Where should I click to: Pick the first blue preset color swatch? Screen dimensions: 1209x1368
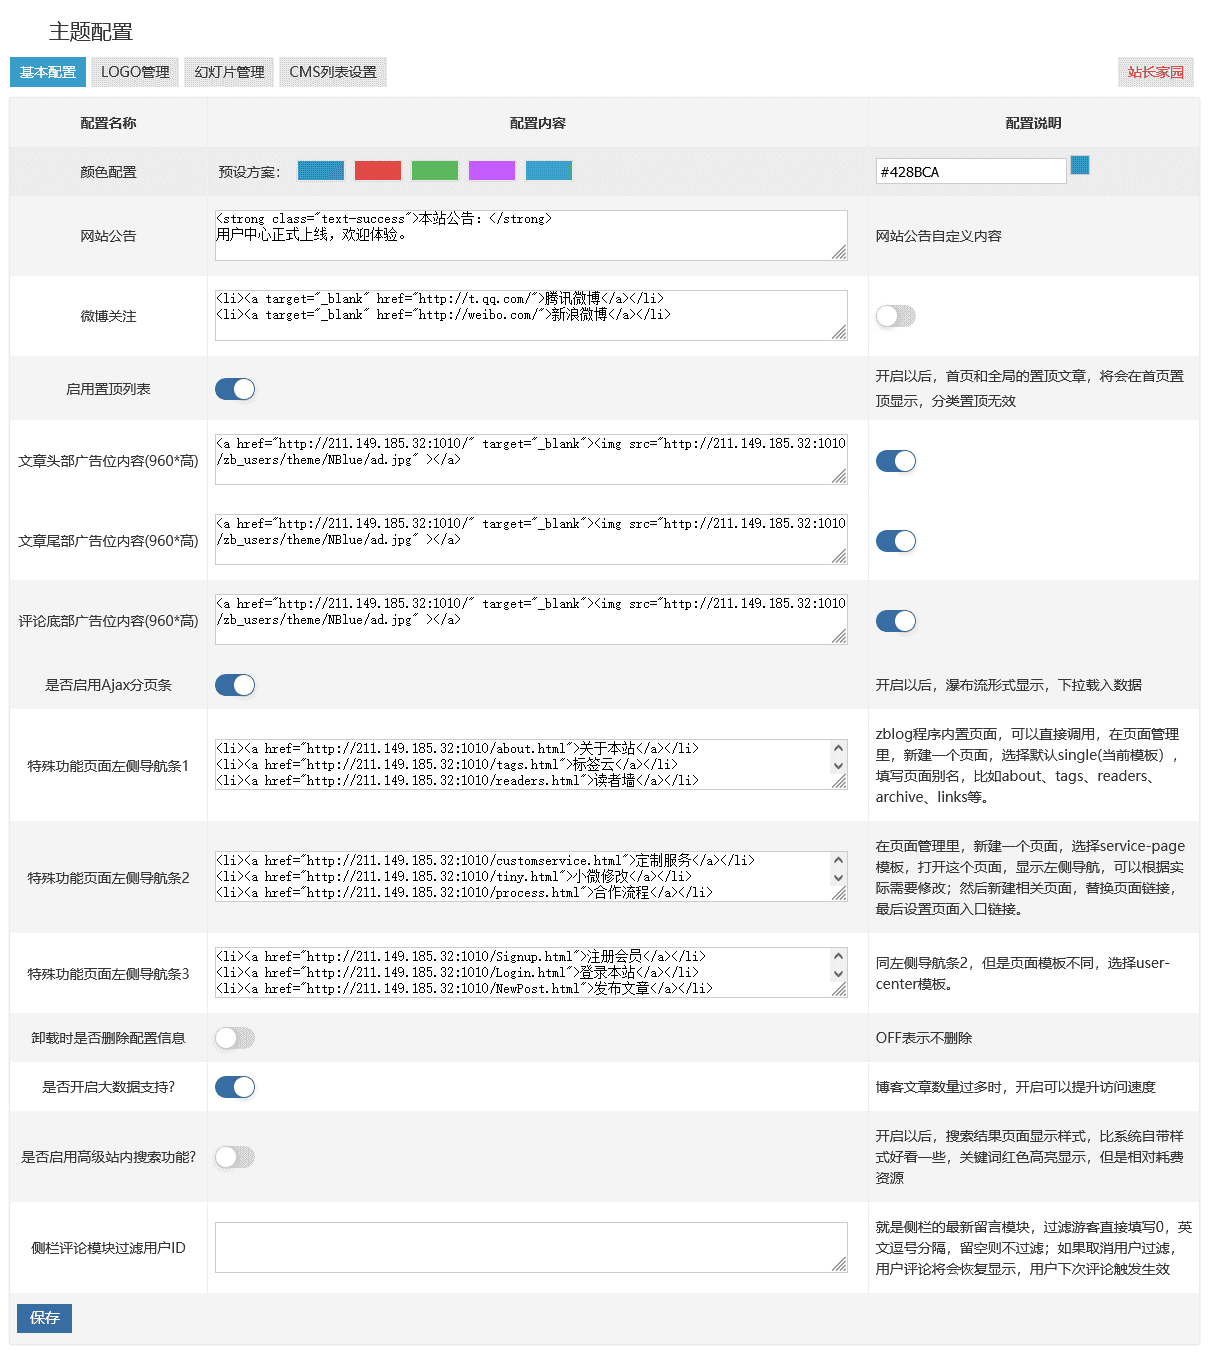(x=321, y=170)
